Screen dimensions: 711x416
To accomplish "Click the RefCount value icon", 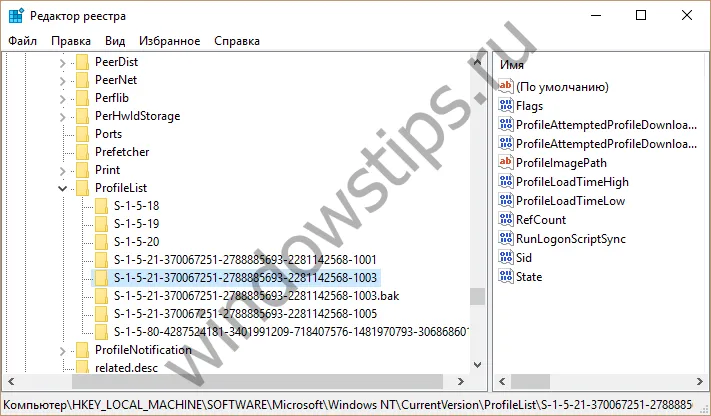I will [506, 220].
